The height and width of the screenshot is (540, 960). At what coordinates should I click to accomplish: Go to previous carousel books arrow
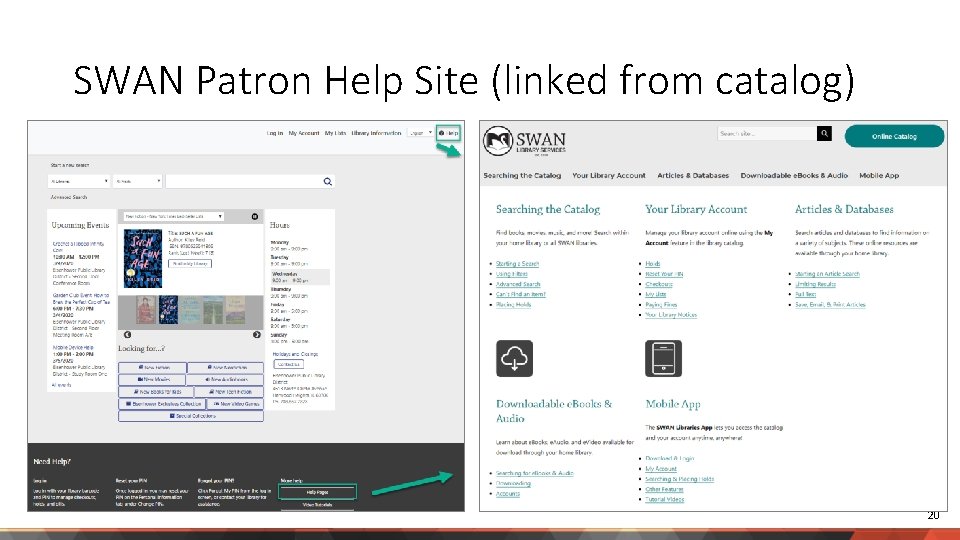[127, 334]
